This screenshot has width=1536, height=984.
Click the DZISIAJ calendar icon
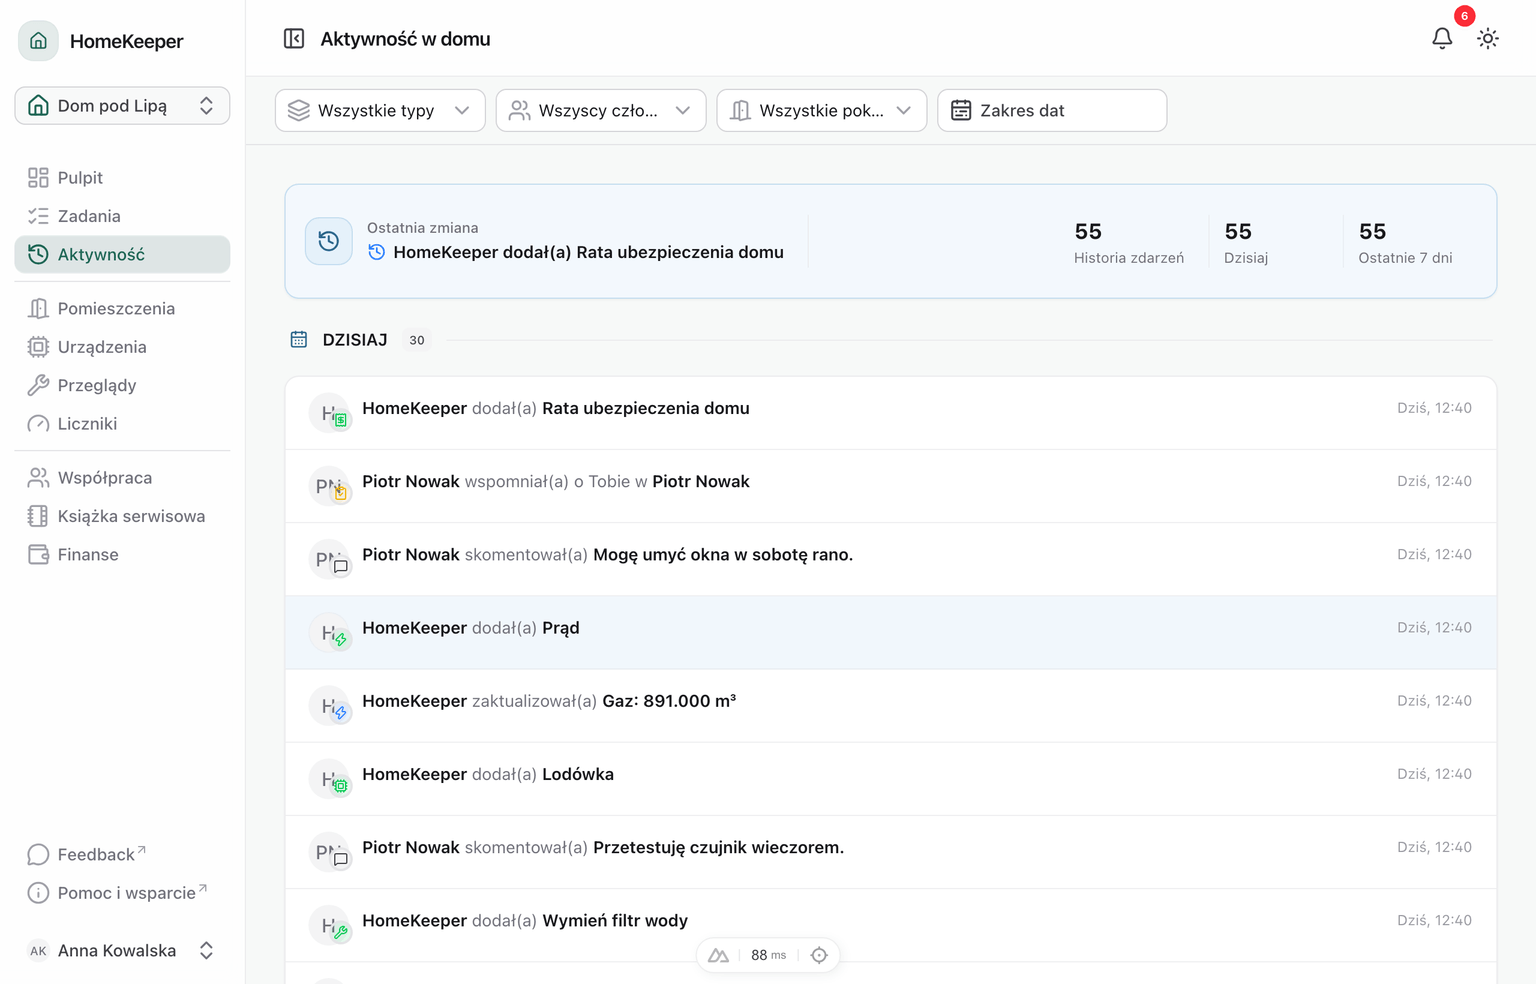pyautogui.click(x=299, y=340)
